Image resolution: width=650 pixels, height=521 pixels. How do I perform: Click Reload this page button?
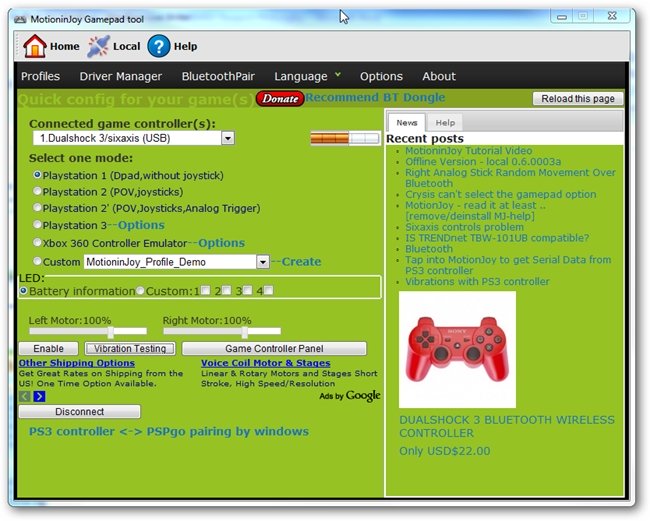tap(578, 99)
